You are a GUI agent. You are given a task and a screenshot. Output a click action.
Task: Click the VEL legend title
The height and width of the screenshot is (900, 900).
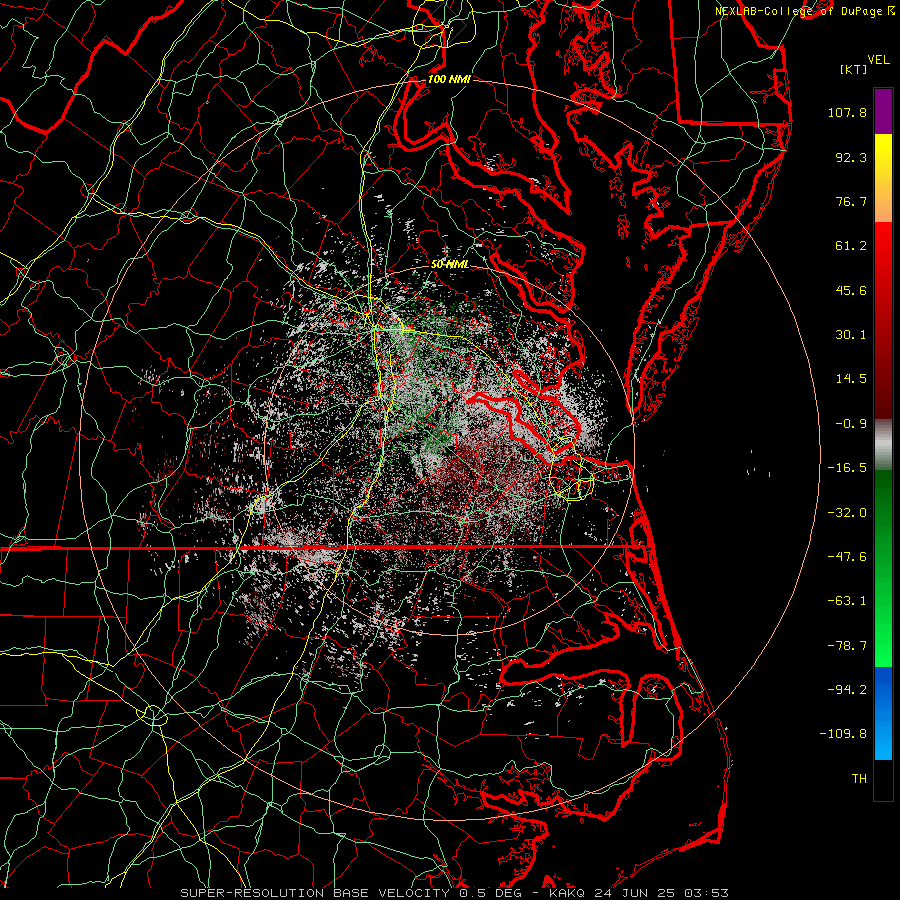coord(878,60)
